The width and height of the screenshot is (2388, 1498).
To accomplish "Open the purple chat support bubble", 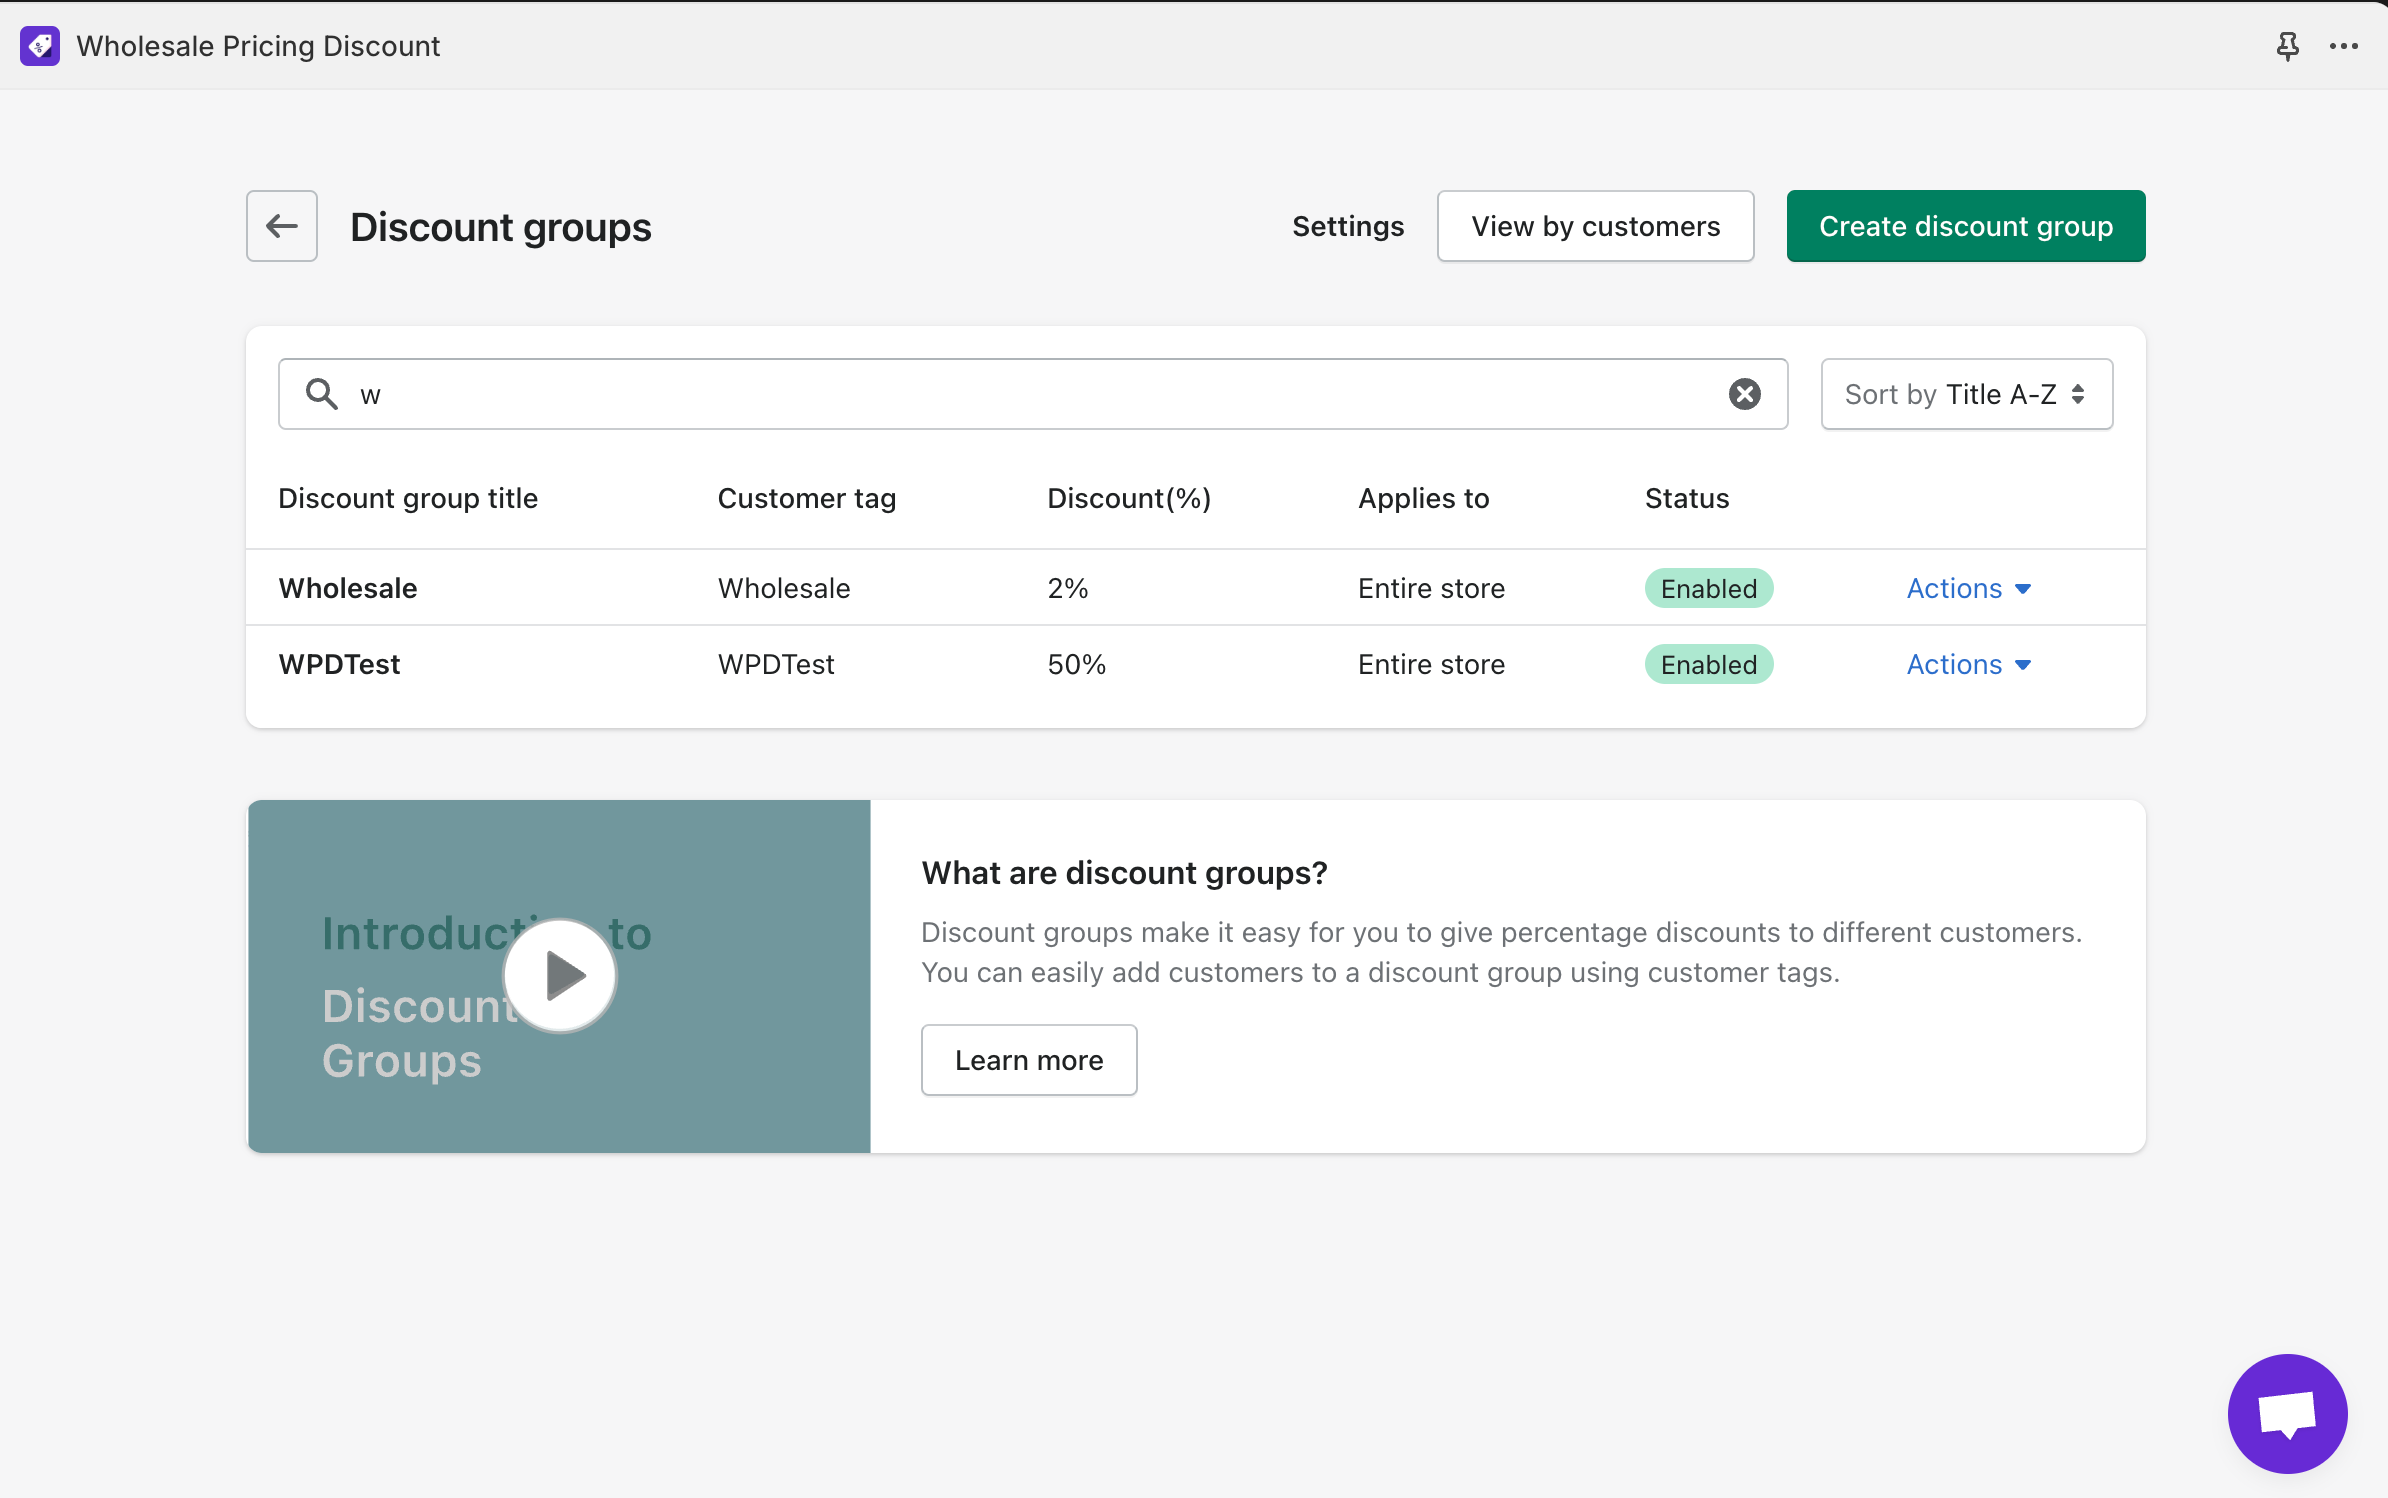I will point(2288,1414).
